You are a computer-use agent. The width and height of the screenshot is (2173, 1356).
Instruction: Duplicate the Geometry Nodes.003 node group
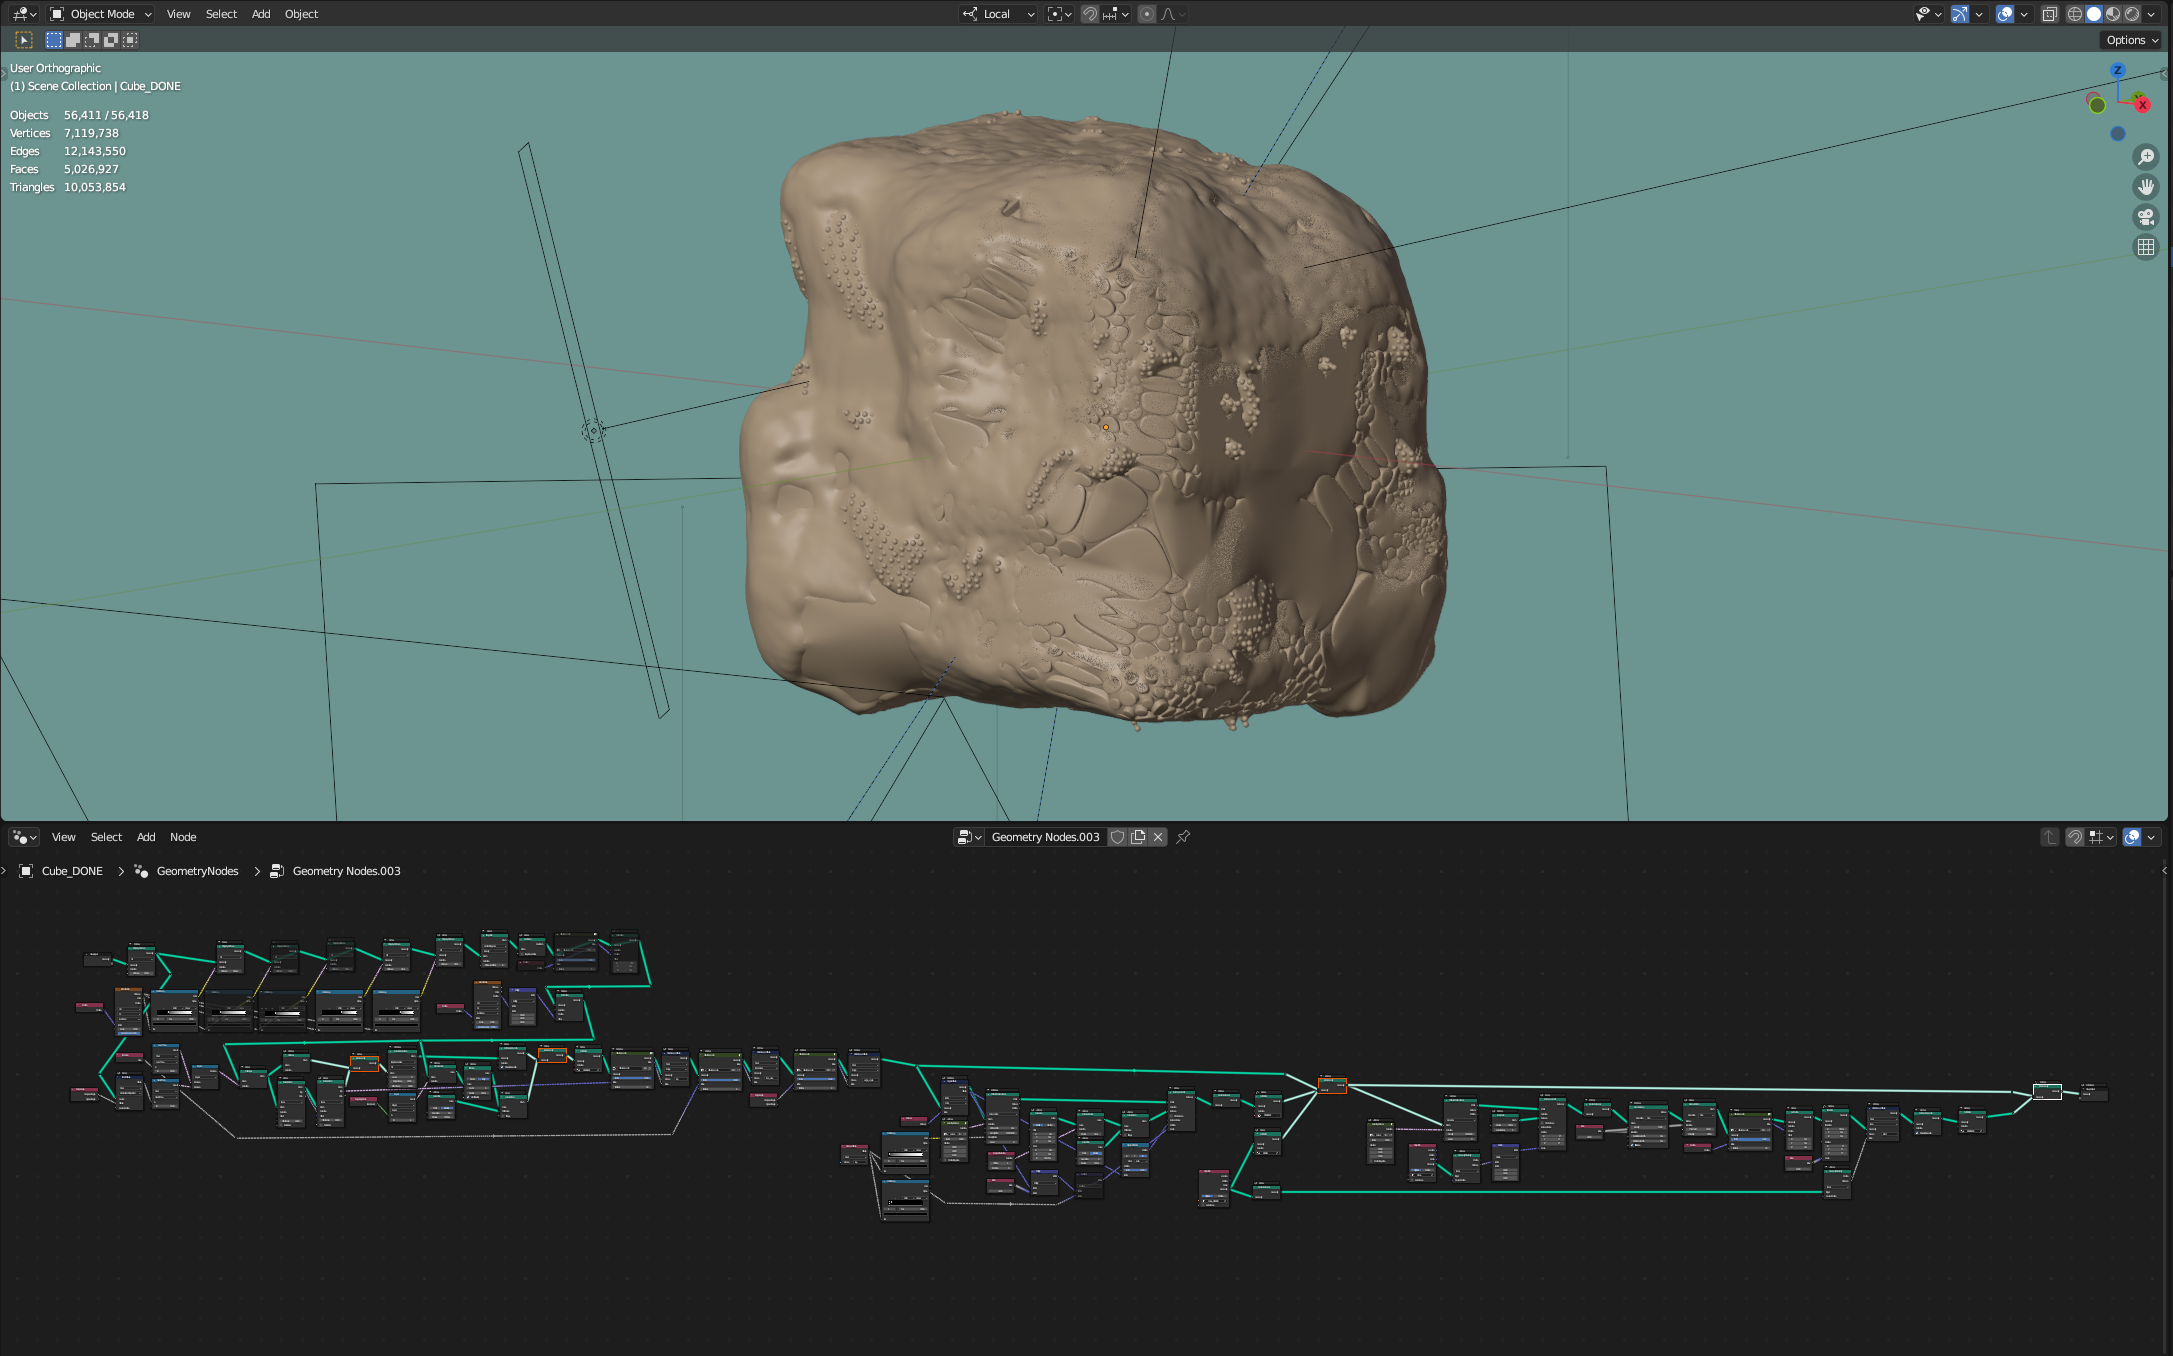pyautogui.click(x=1138, y=837)
